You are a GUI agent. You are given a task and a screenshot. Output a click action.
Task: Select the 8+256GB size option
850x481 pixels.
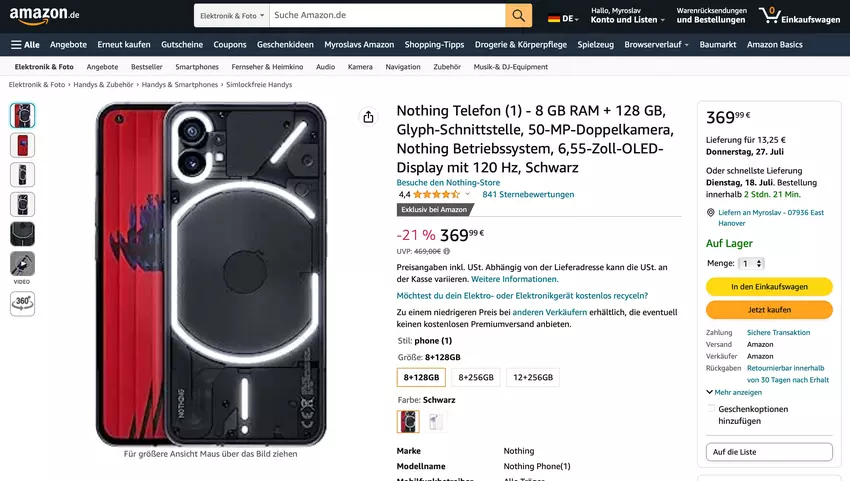click(476, 377)
